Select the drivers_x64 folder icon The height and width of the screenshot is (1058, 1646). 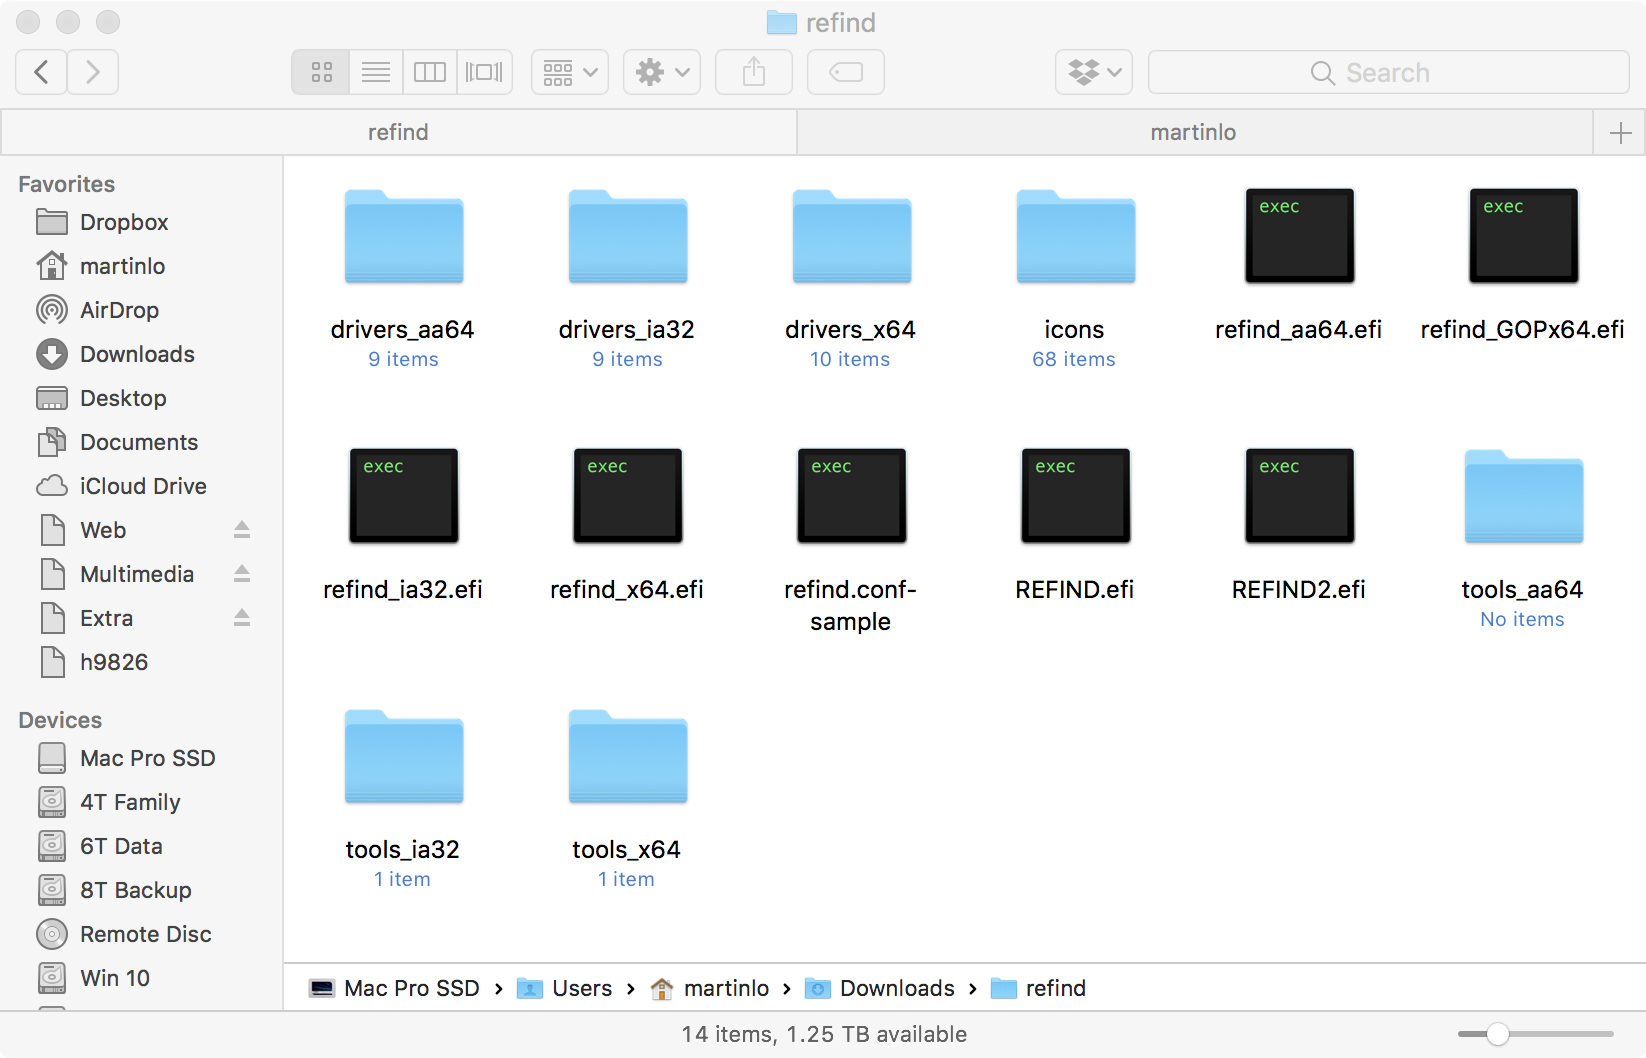(852, 236)
